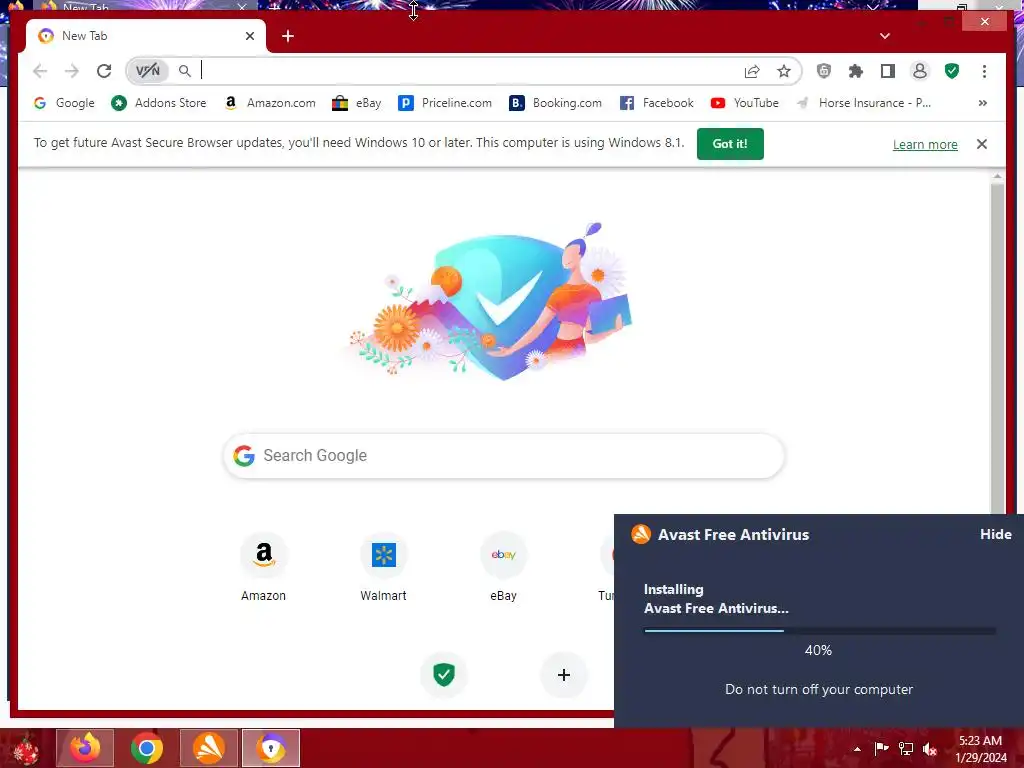Open the user profile icon
This screenshot has width=1024, height=768.
click(x=920, y=71)
